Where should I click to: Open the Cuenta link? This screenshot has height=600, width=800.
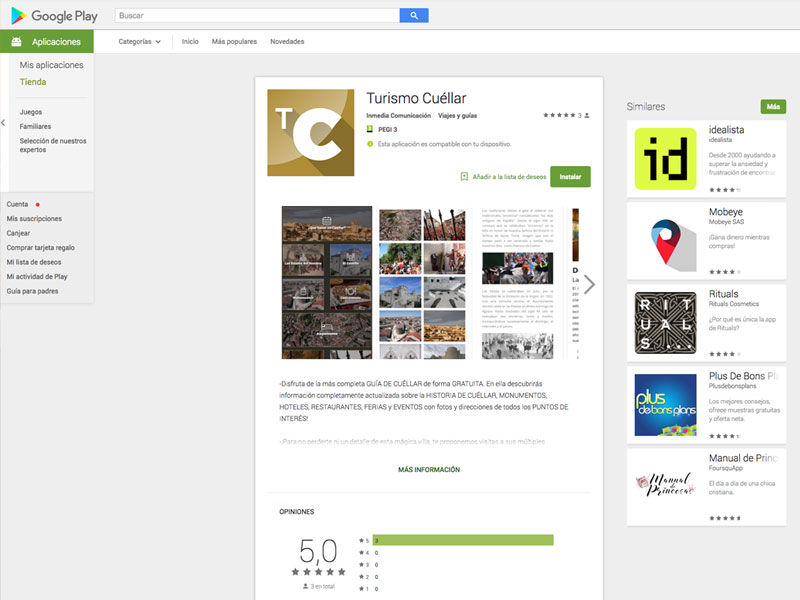[17, 204]
